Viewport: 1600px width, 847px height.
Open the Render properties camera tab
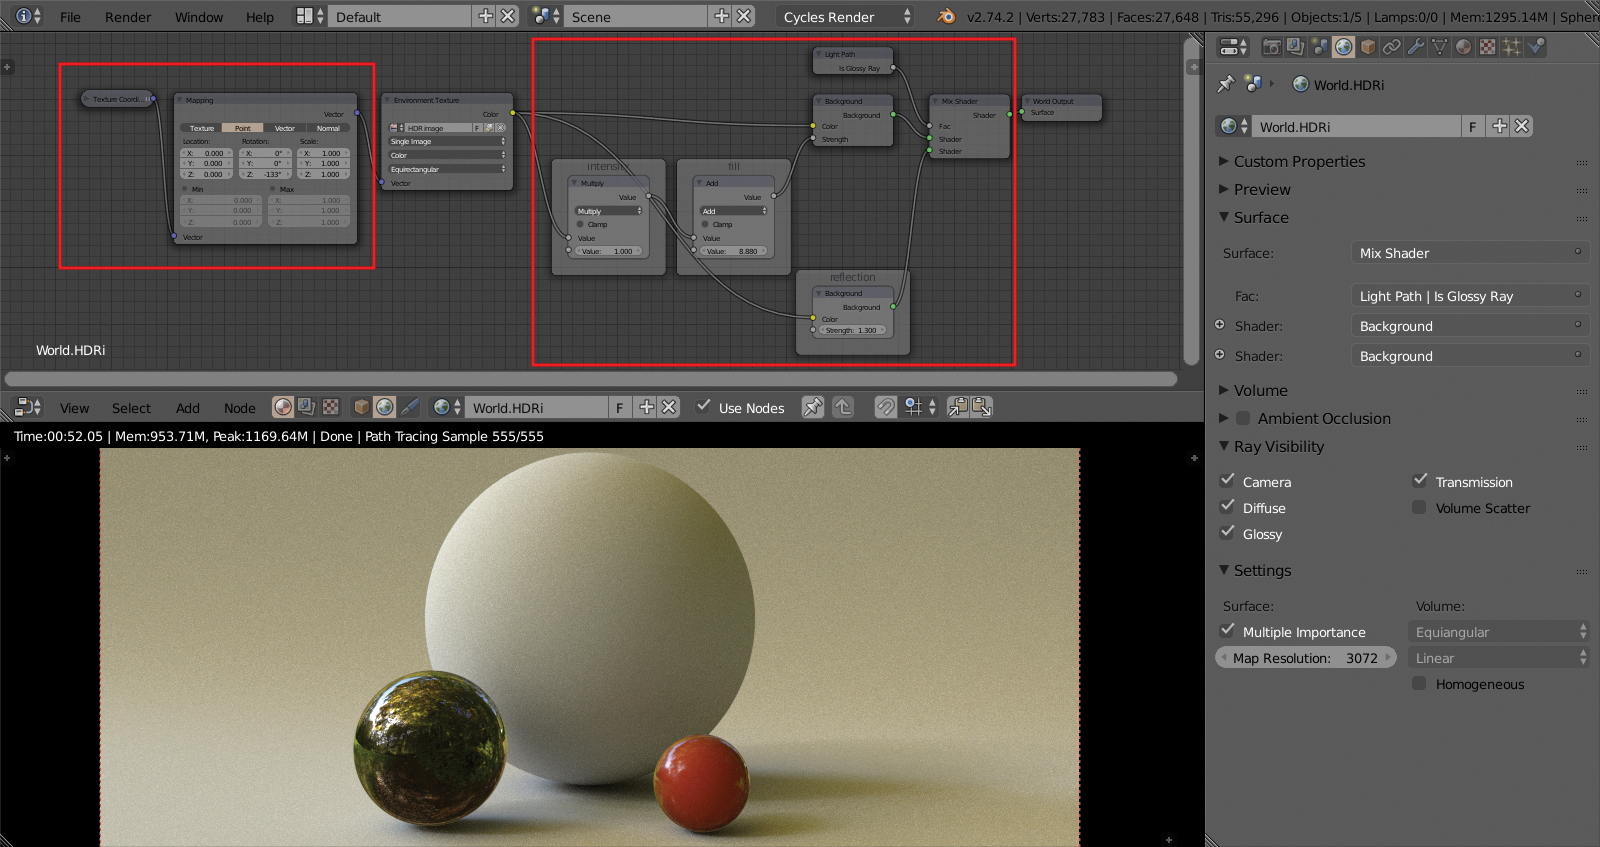pyautogui.click(x=1271, y=46)
